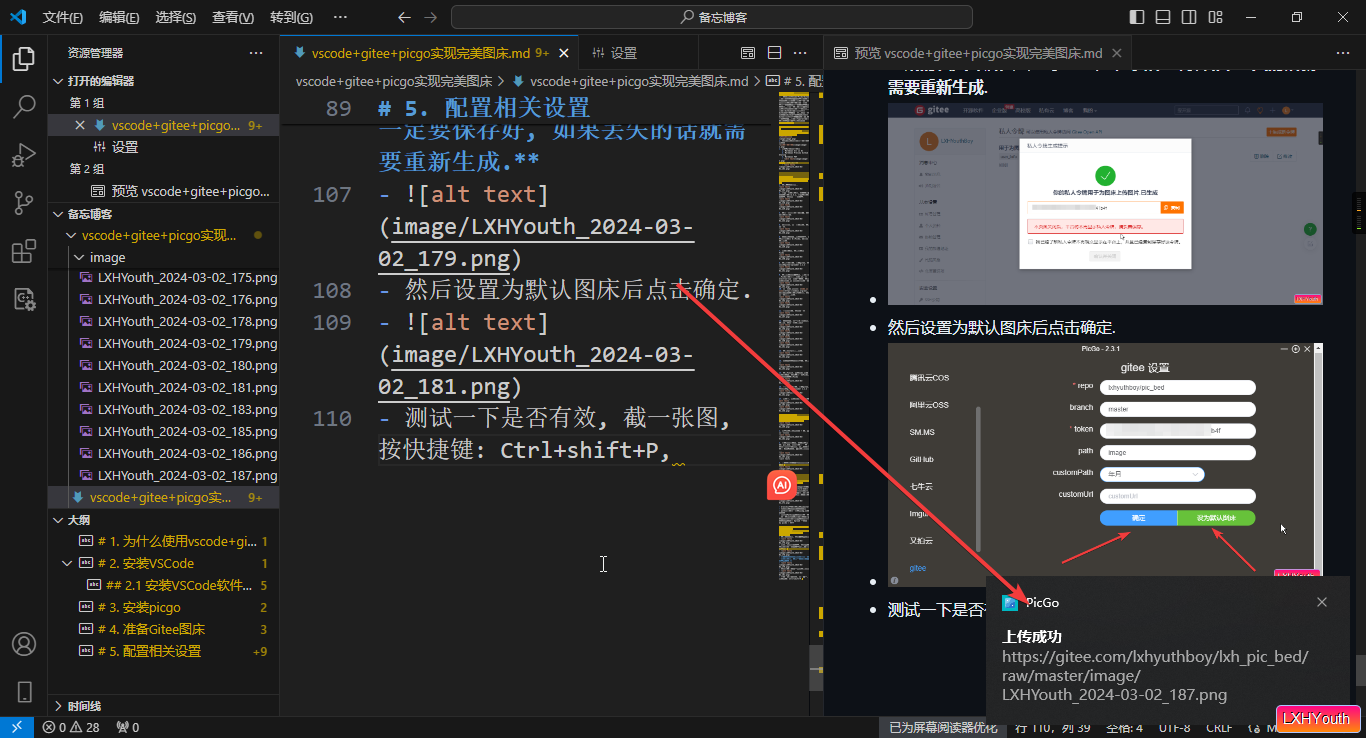This screenshot has height=738, width=1366.
Task: Open Run and Debug view
Action: point(24,155)
